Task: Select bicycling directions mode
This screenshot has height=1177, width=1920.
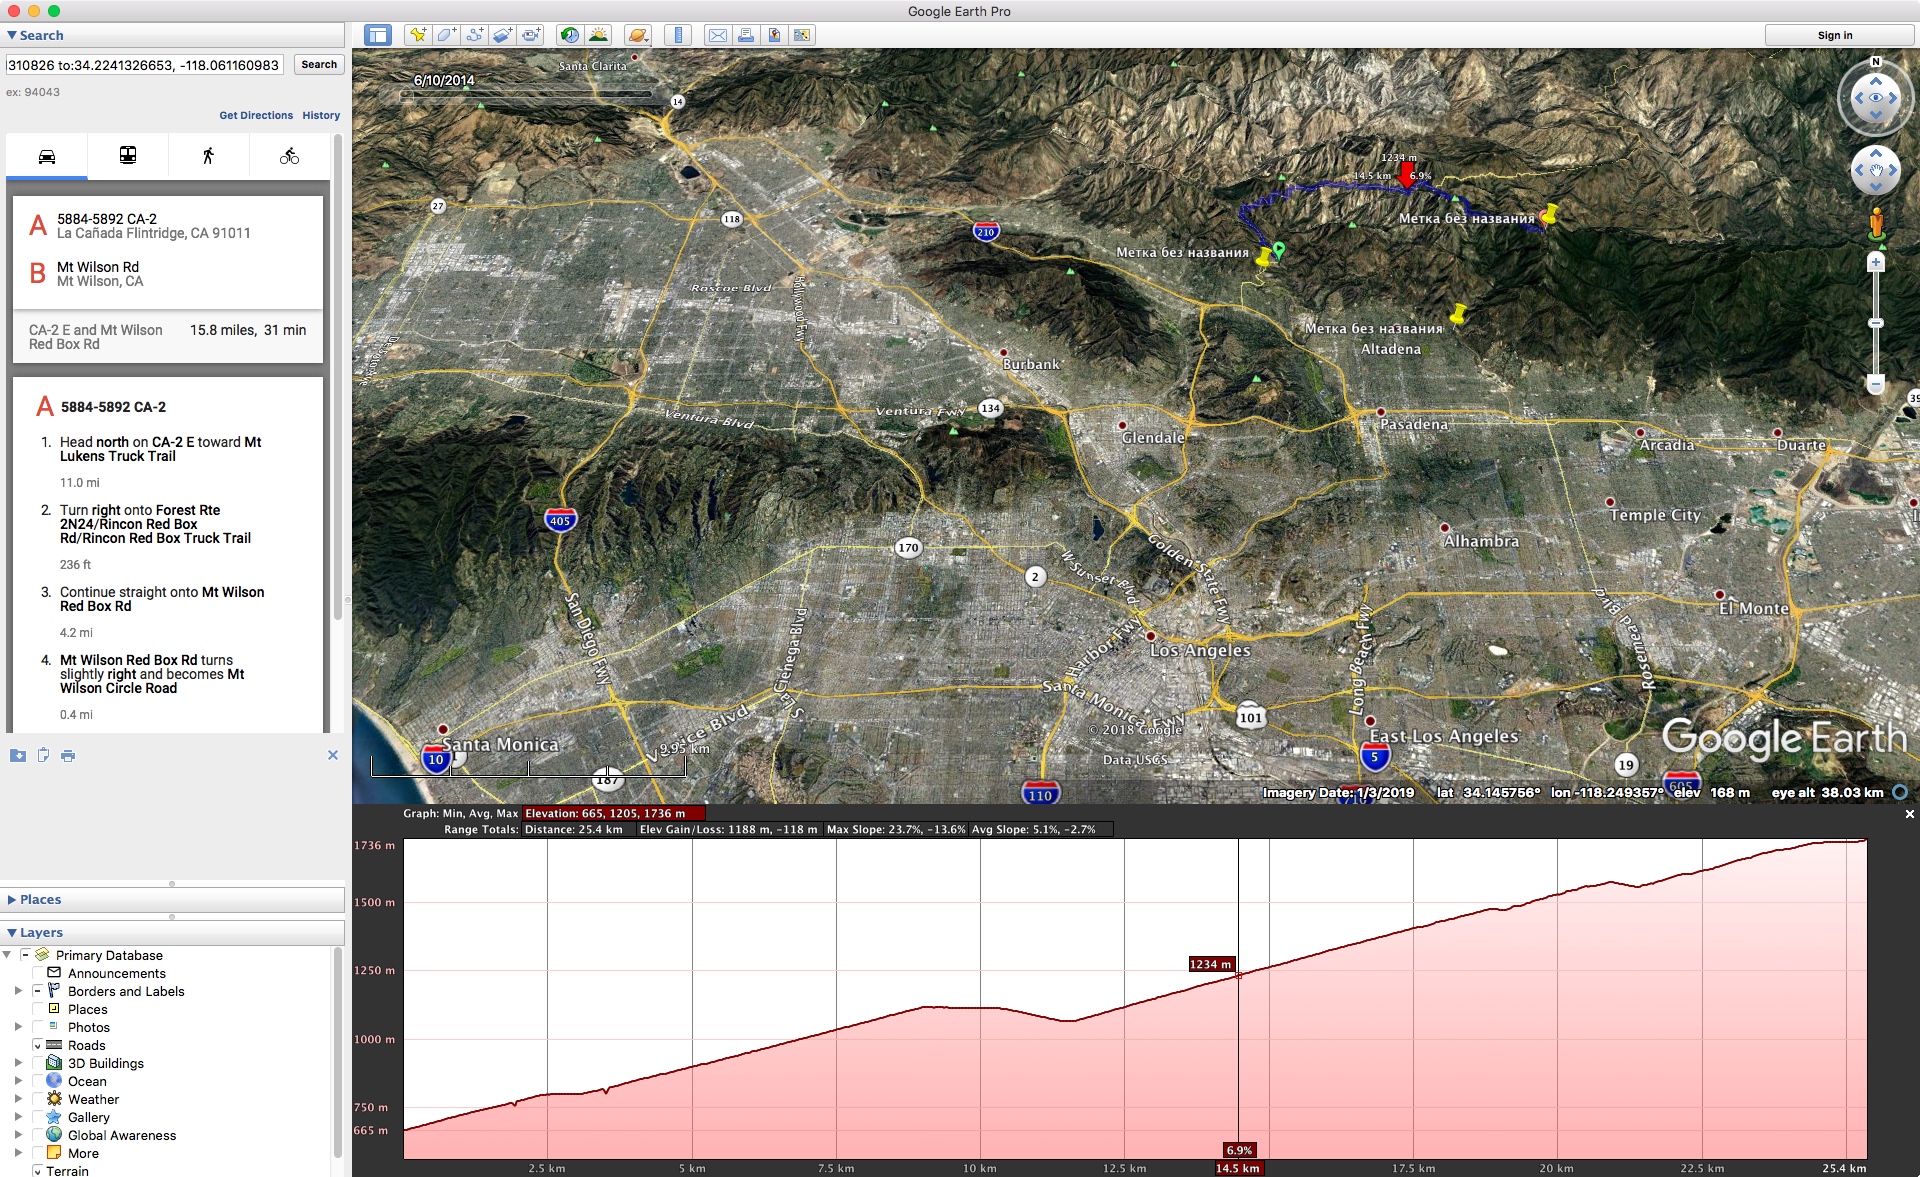Action: tap(289, 156)
